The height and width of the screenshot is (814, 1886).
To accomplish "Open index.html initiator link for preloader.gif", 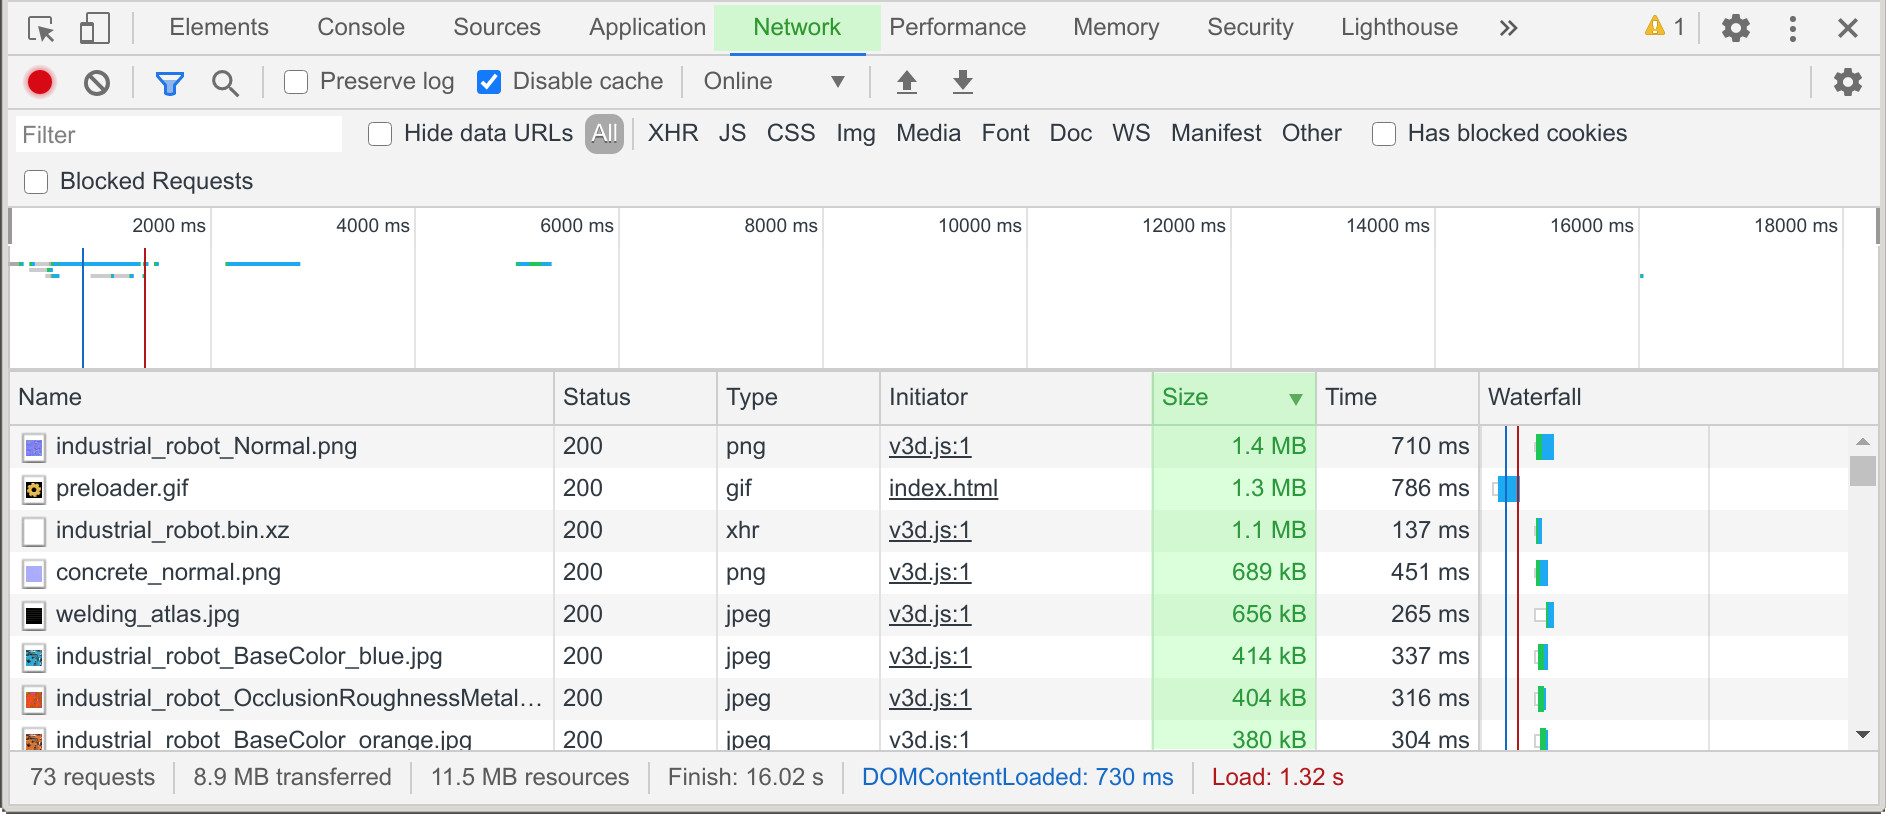I will [x=943, y=489].
